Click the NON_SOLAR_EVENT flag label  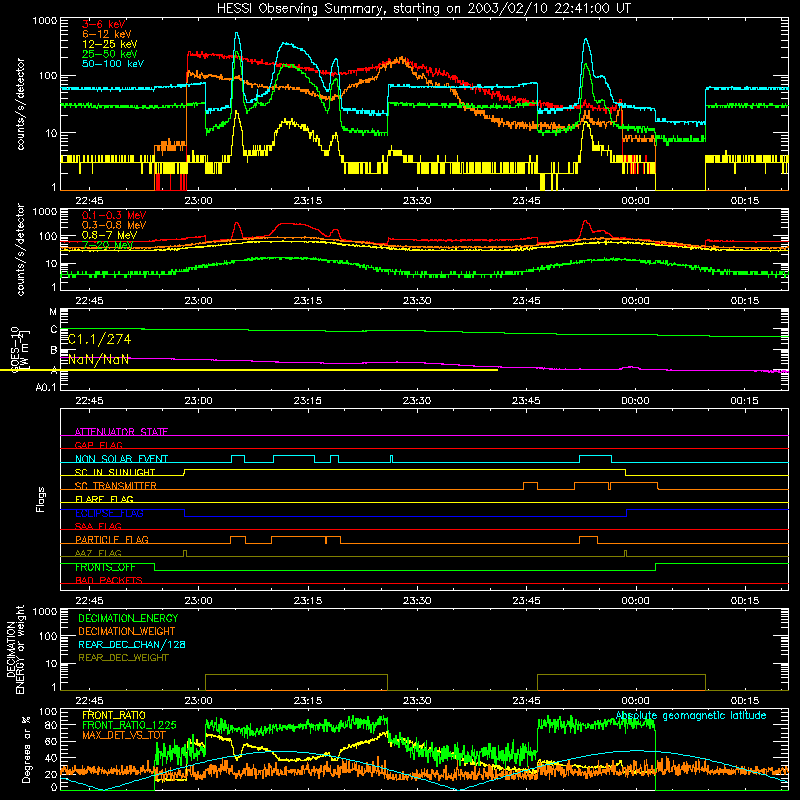[x=121, y=459]
